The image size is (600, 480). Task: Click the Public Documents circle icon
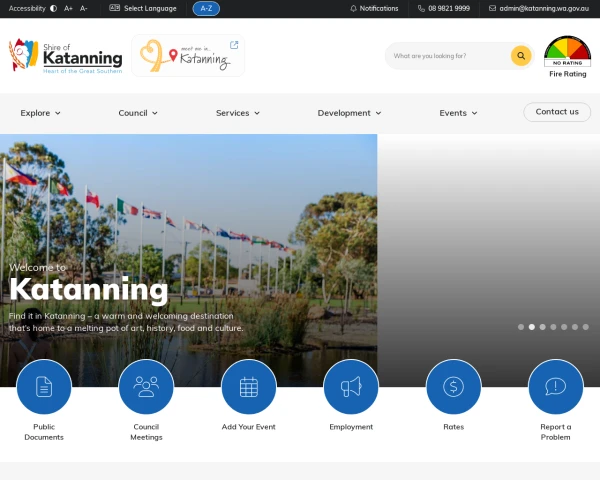point(44,387)
